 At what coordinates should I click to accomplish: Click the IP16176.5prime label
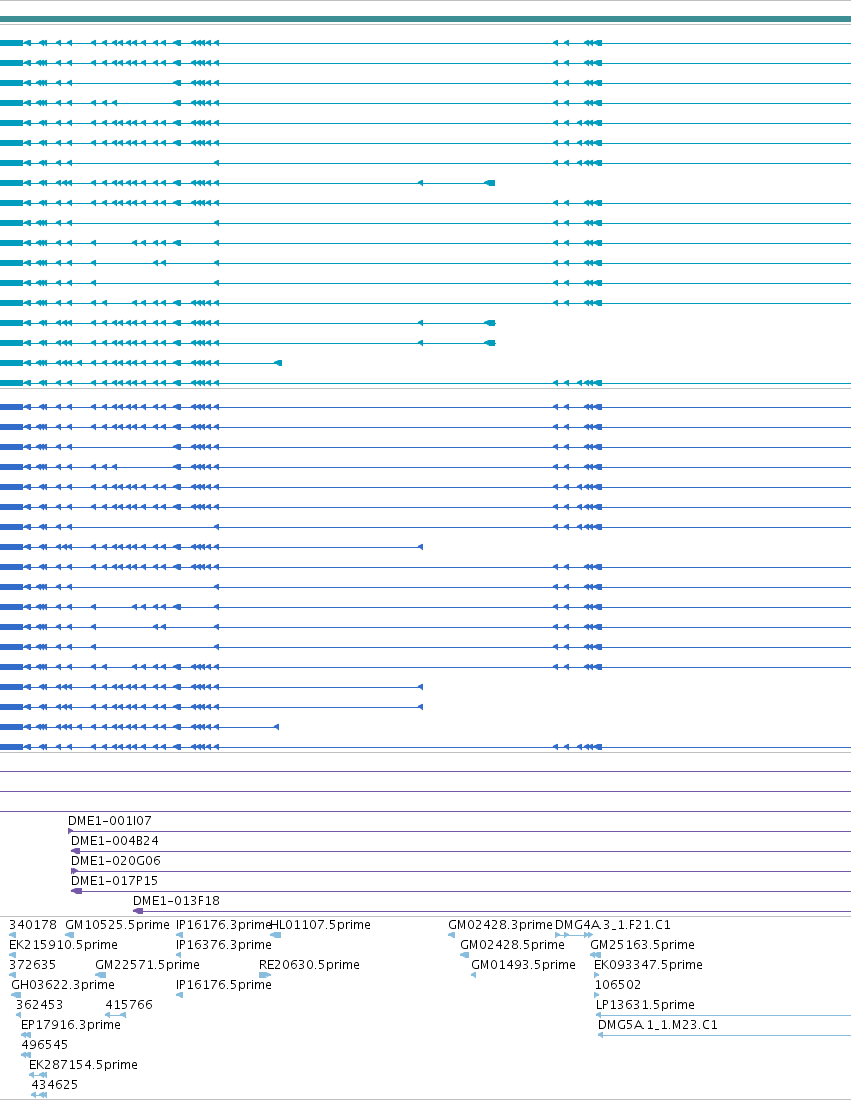click(x=224, y=985)
